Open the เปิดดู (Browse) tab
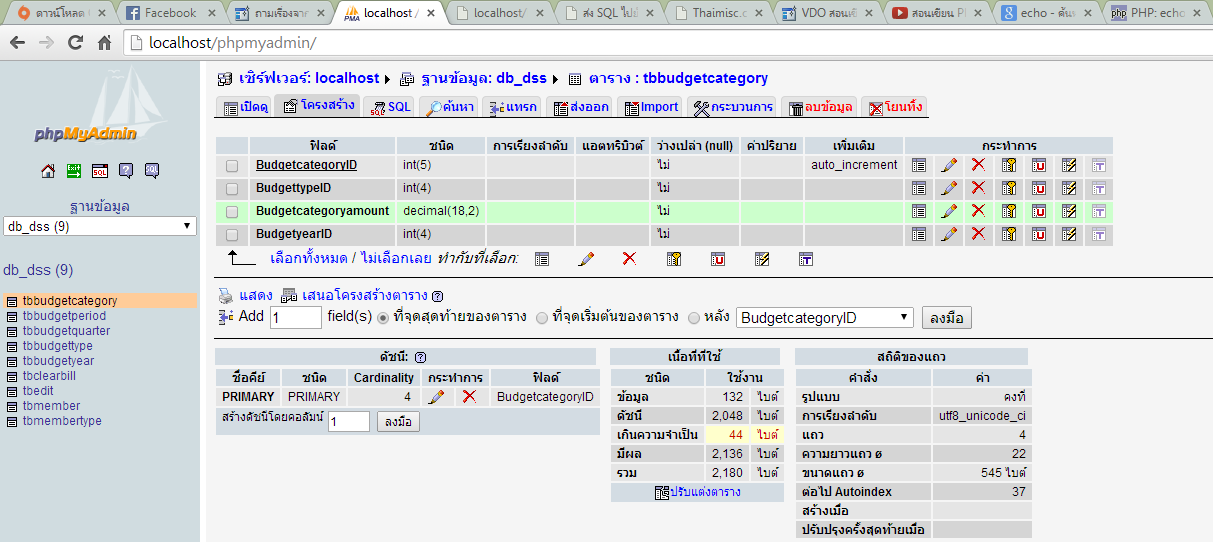The width and height of the screenshot is (1213, 542). click(x=244, y=107)
